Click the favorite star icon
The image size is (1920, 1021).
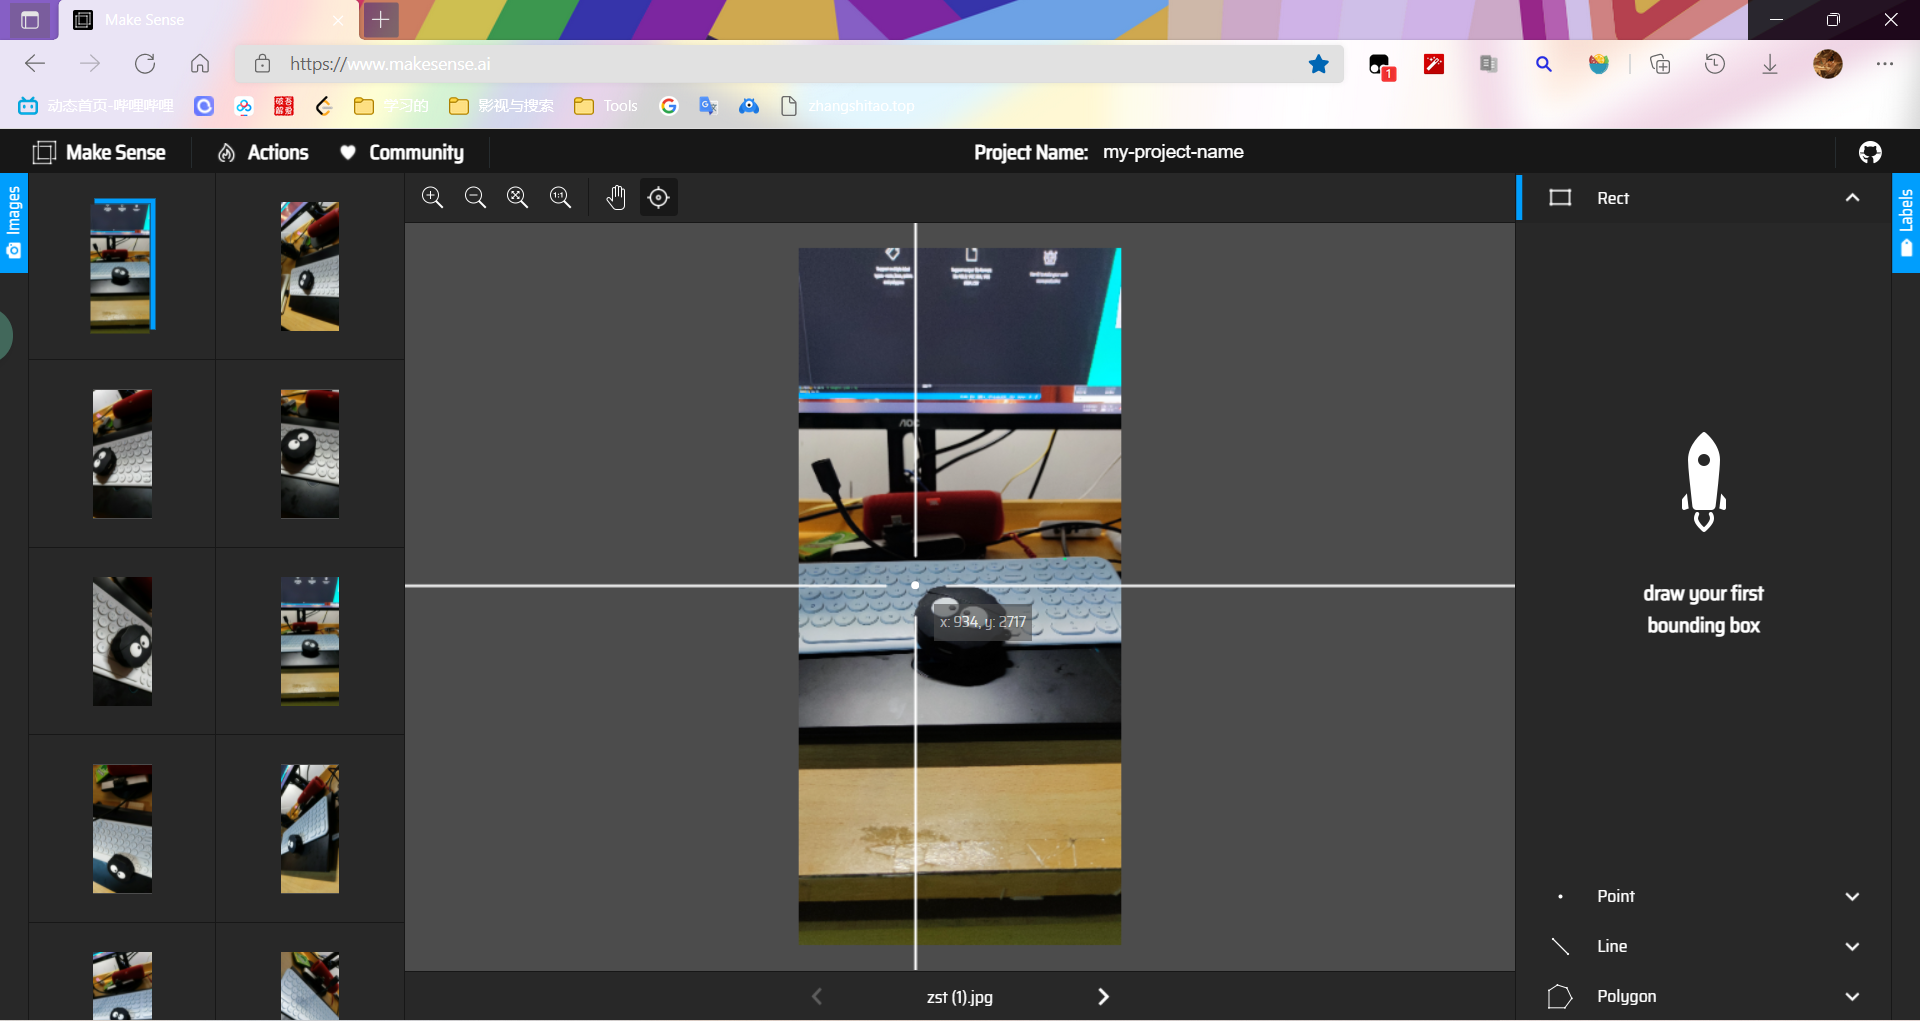coord(1319,64)
